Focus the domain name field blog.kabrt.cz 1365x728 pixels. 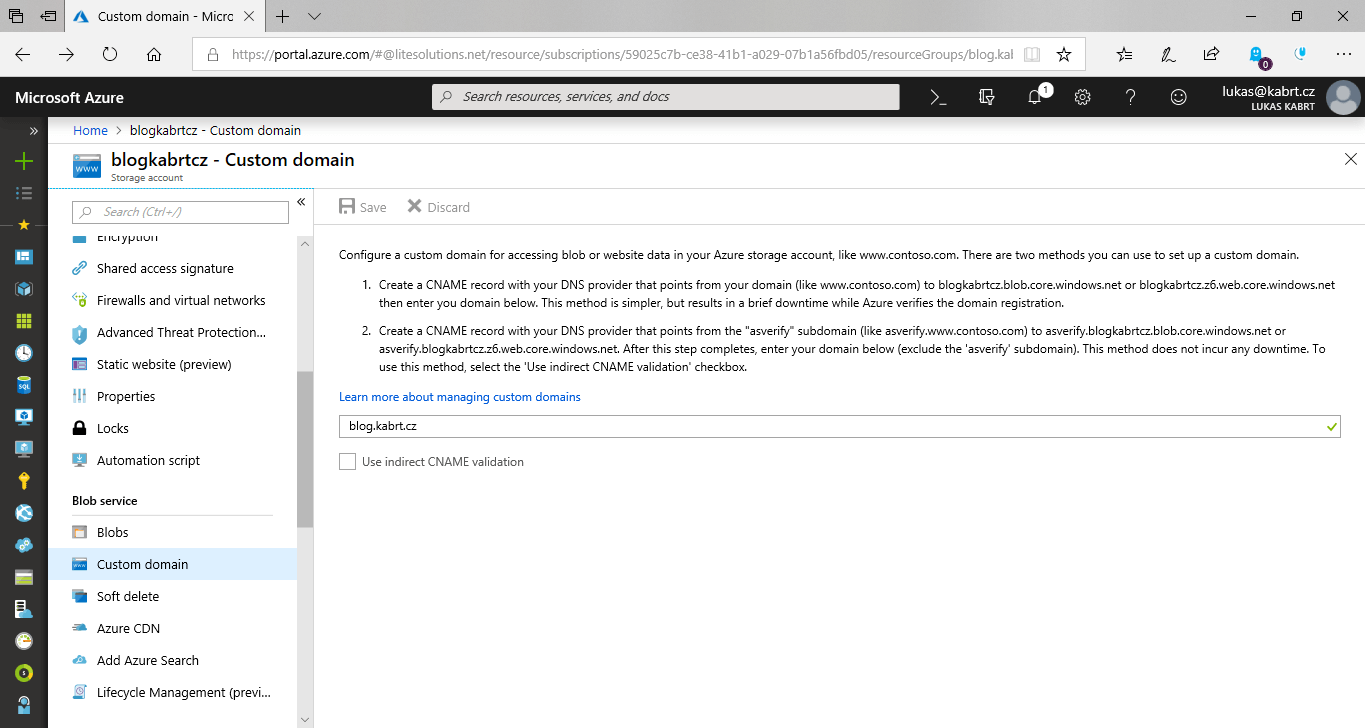pyautogui.click(x=839, y=426)
